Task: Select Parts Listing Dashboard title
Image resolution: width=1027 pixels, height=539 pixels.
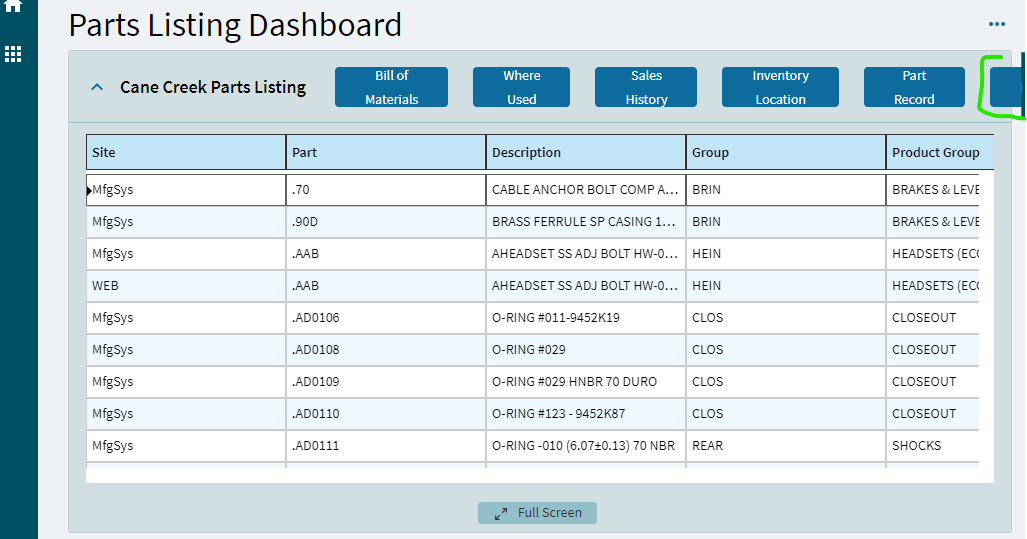Action: [x=235, y=26]
